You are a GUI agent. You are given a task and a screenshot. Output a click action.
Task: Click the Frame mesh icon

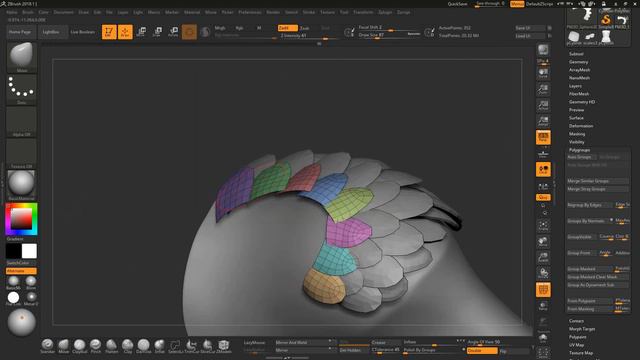click(x=543, y=225)
